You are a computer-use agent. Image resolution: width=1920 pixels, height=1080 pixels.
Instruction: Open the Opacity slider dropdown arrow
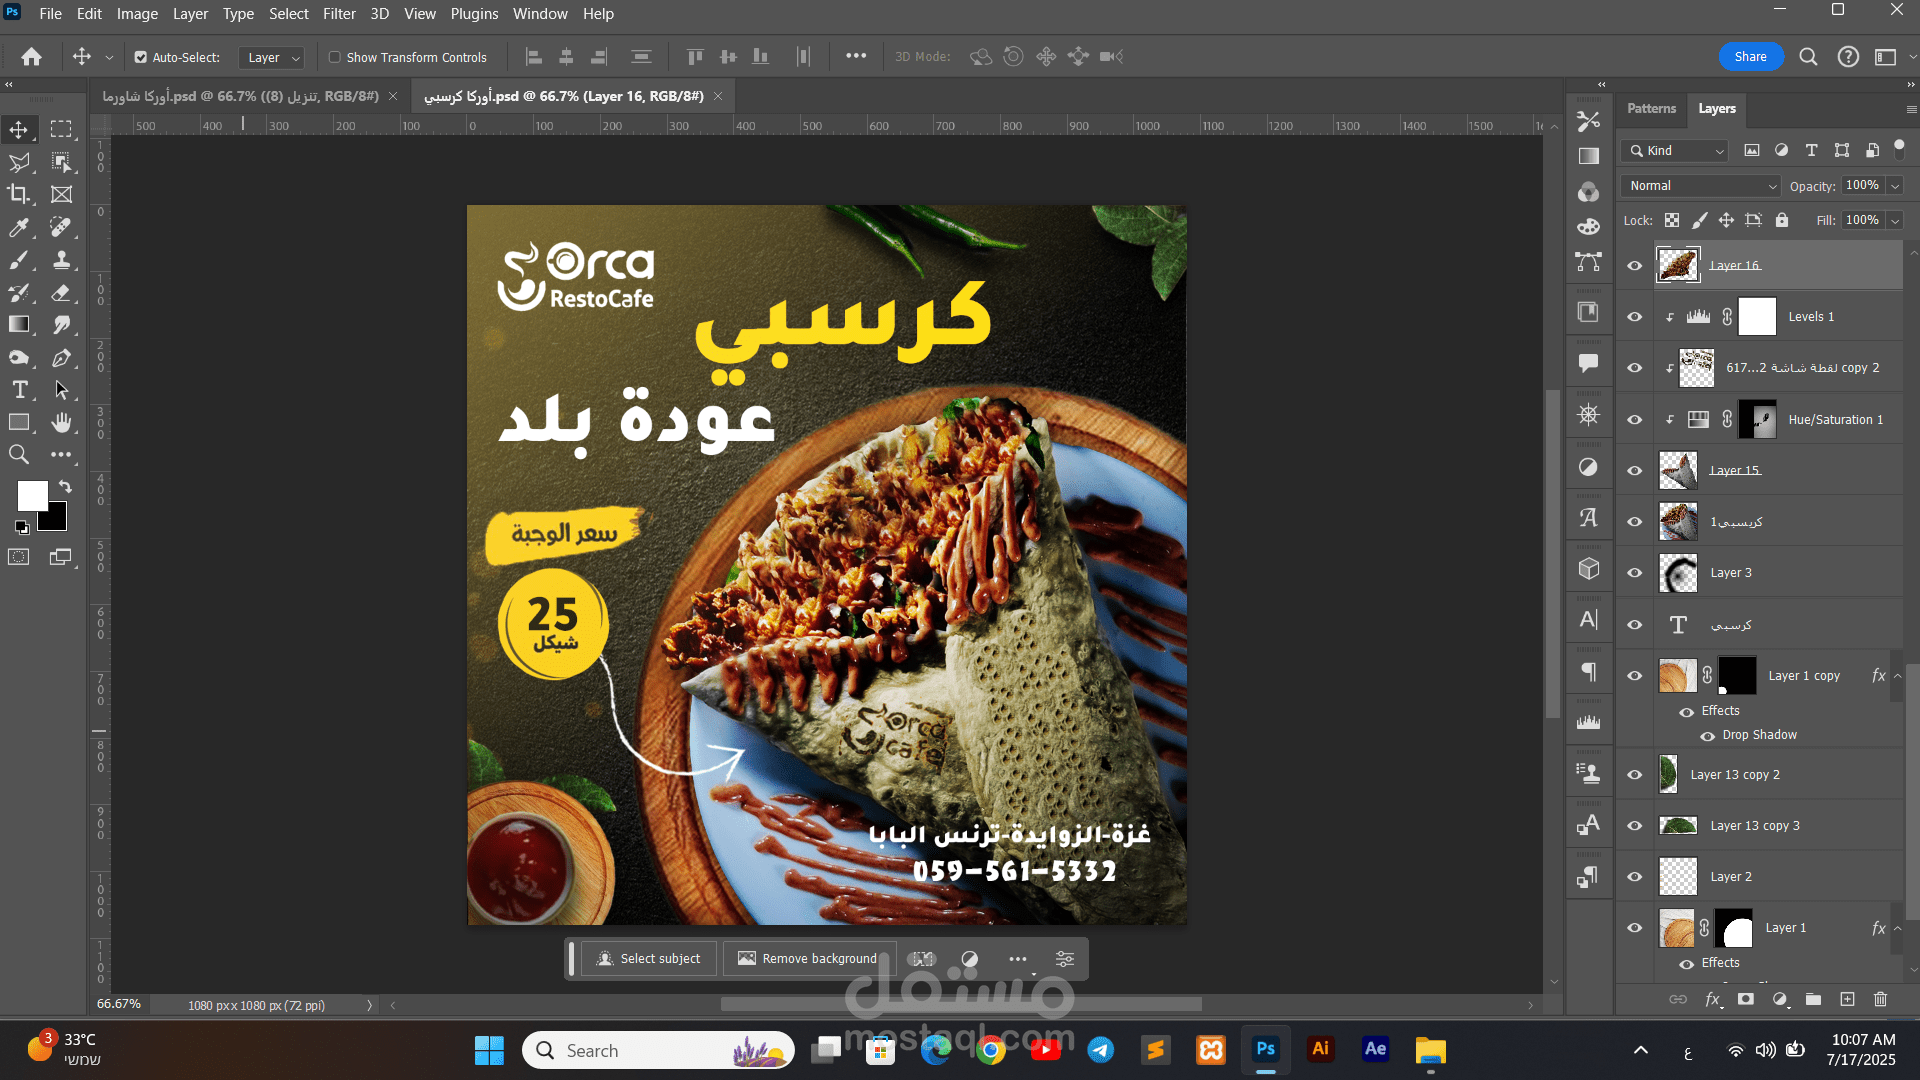[1895, 186]
